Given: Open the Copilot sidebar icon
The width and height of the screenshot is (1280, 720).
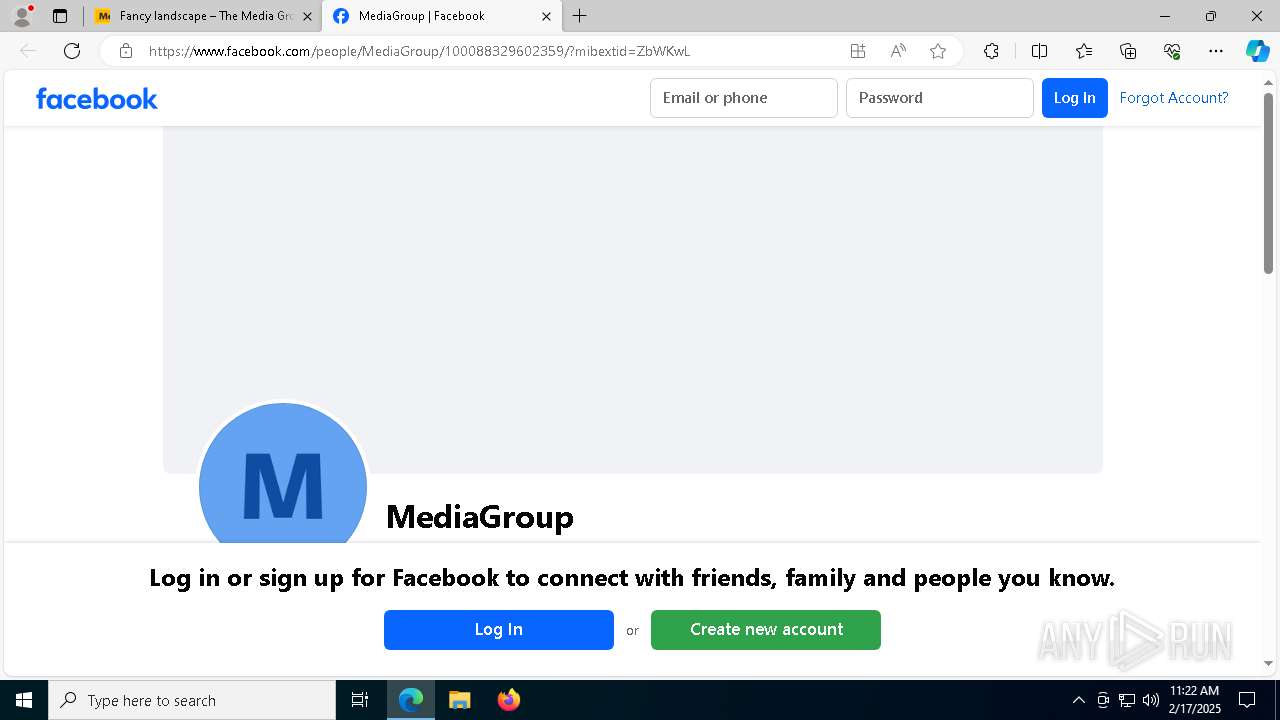Looking at the screenshot, I should tap(1257, 51).
